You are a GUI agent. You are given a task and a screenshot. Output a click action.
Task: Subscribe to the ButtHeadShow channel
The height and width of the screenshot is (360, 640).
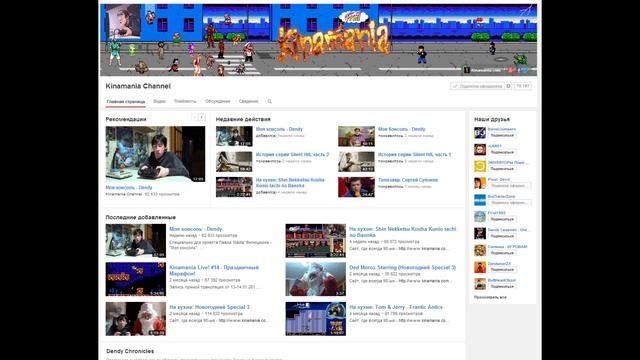502,286
